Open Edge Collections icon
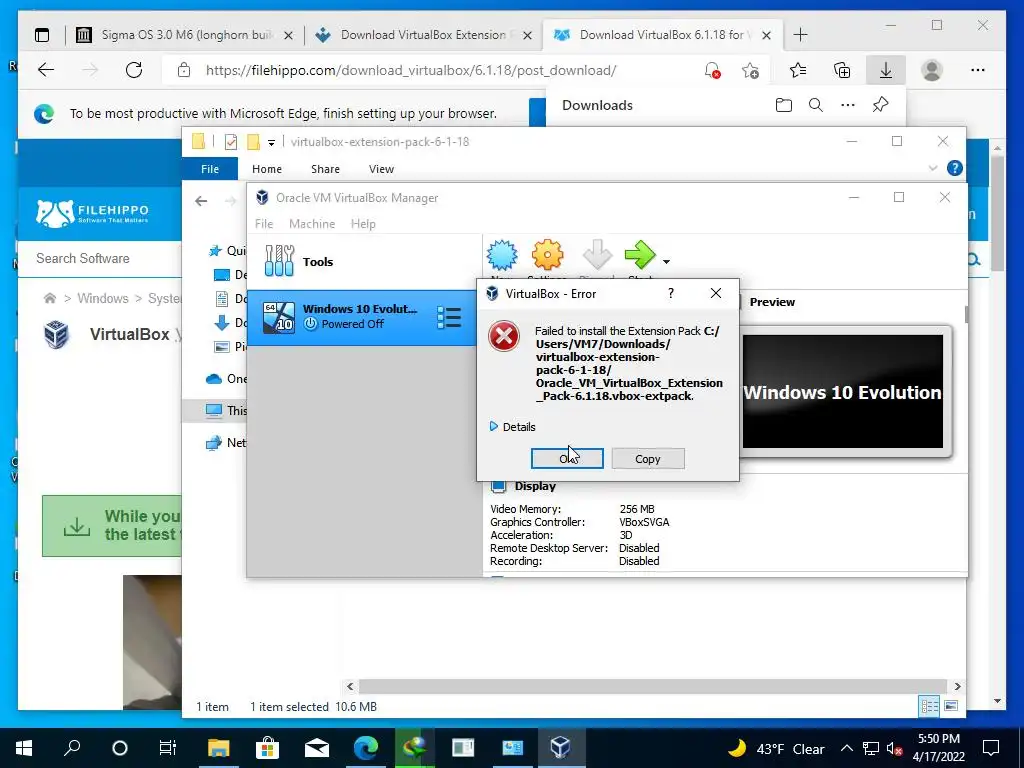Viewport: 1024px width, 768px height. click(x=842, y=70)
